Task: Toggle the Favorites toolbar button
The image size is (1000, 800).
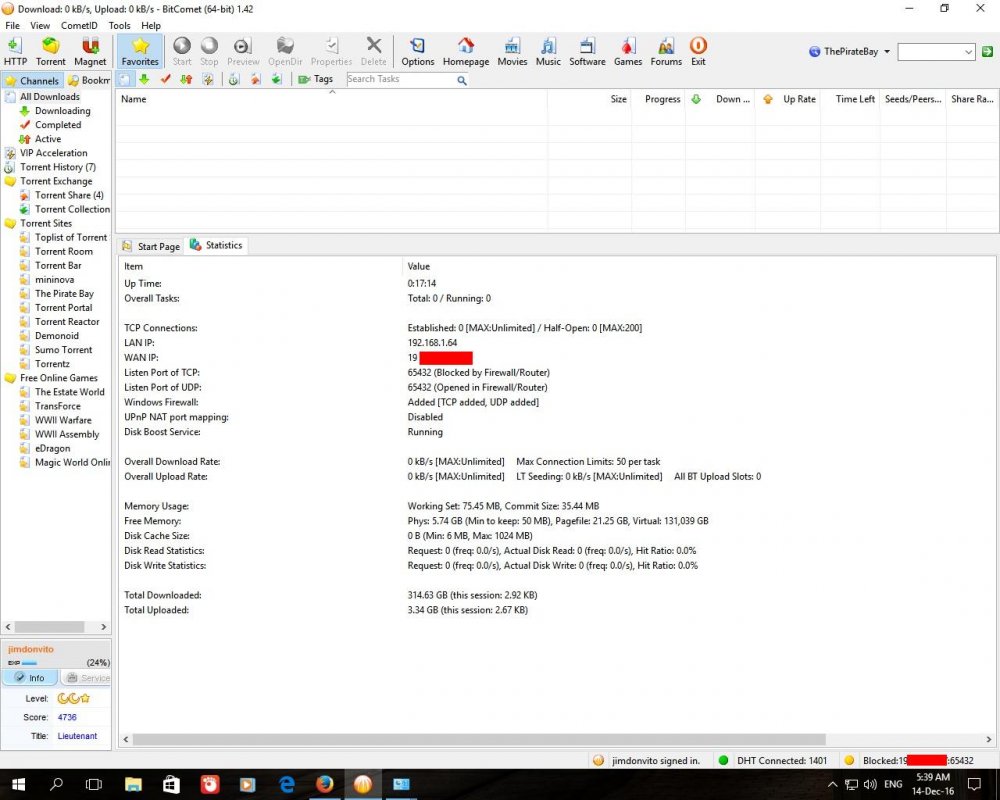Action: pyautogui.click(x=140, y=51)
